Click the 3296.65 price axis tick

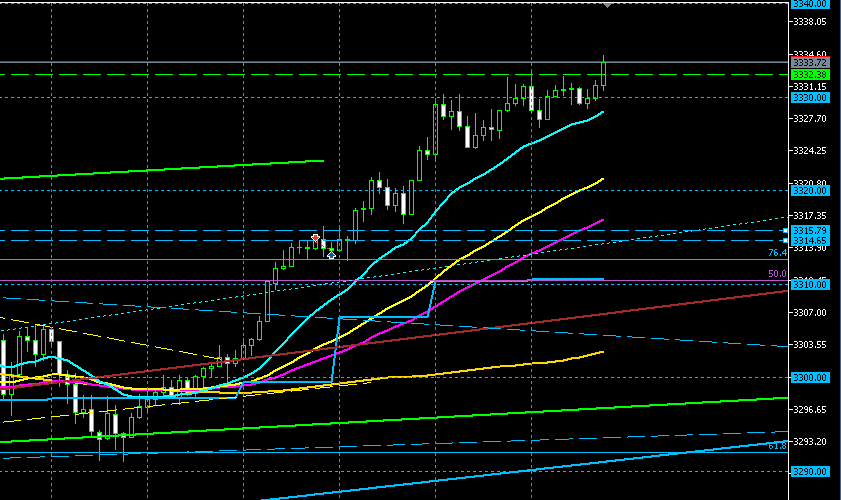(808, 409)
